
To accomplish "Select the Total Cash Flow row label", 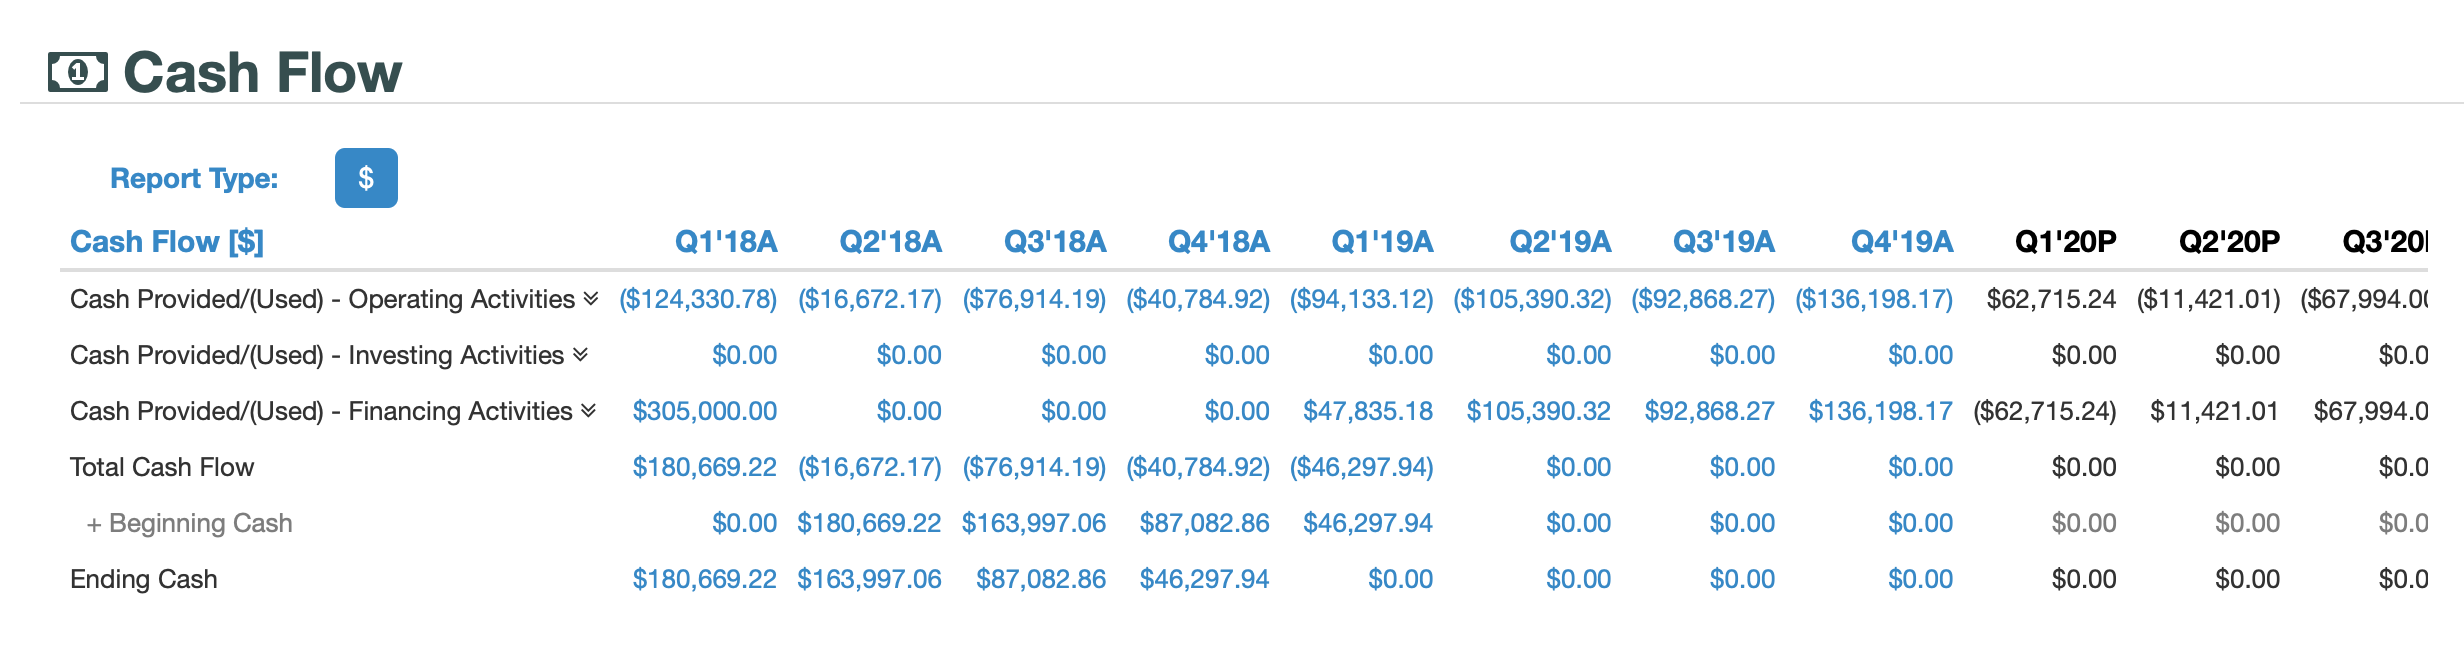I will point(161,466).
